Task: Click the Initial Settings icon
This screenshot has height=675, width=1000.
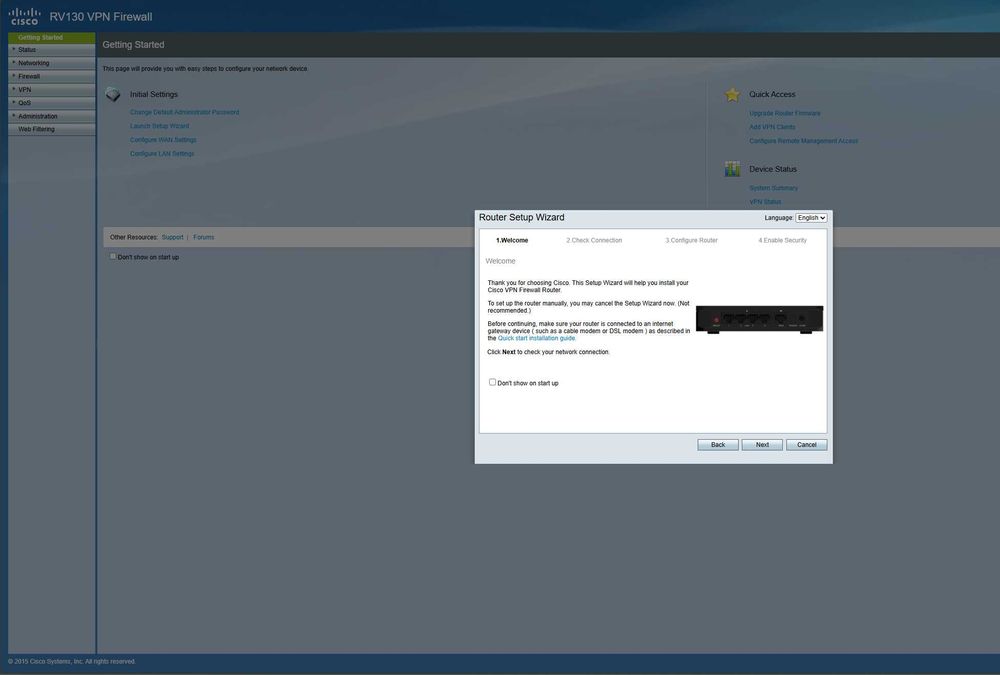Action: pos(113,94)
